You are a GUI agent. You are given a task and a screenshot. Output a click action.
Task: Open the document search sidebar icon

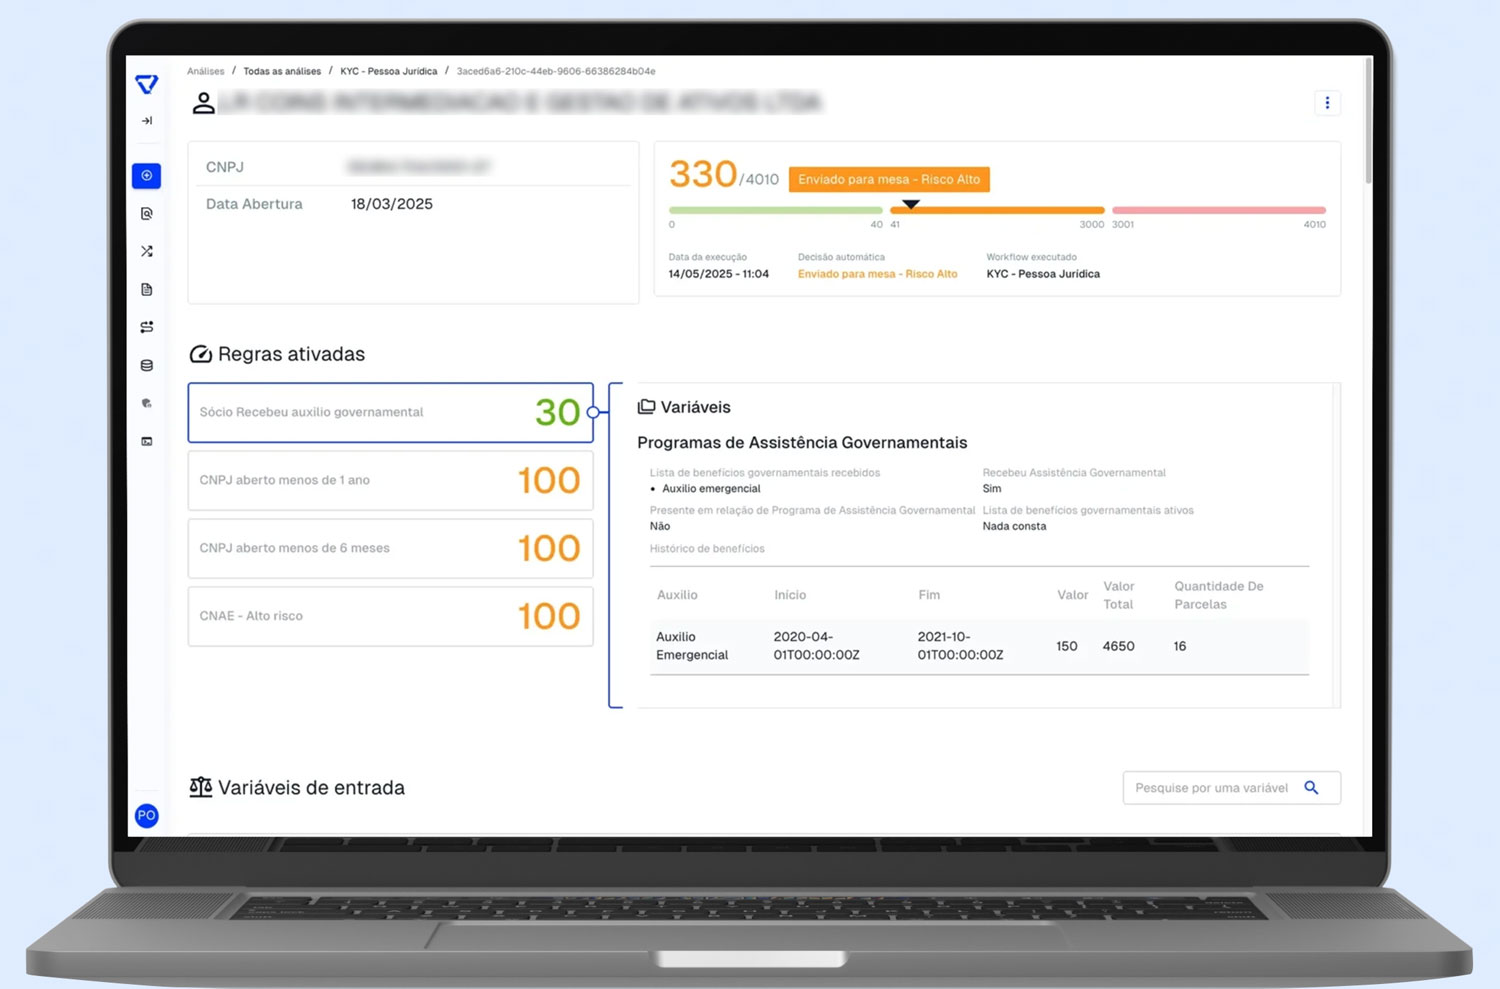147,214
